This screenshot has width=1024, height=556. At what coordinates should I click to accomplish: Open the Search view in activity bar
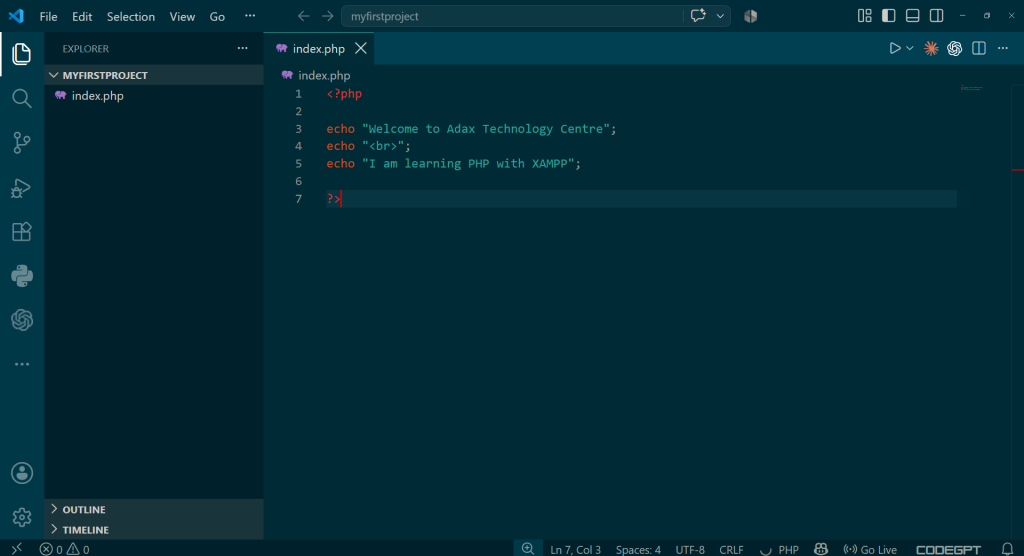tap(22, 98)
